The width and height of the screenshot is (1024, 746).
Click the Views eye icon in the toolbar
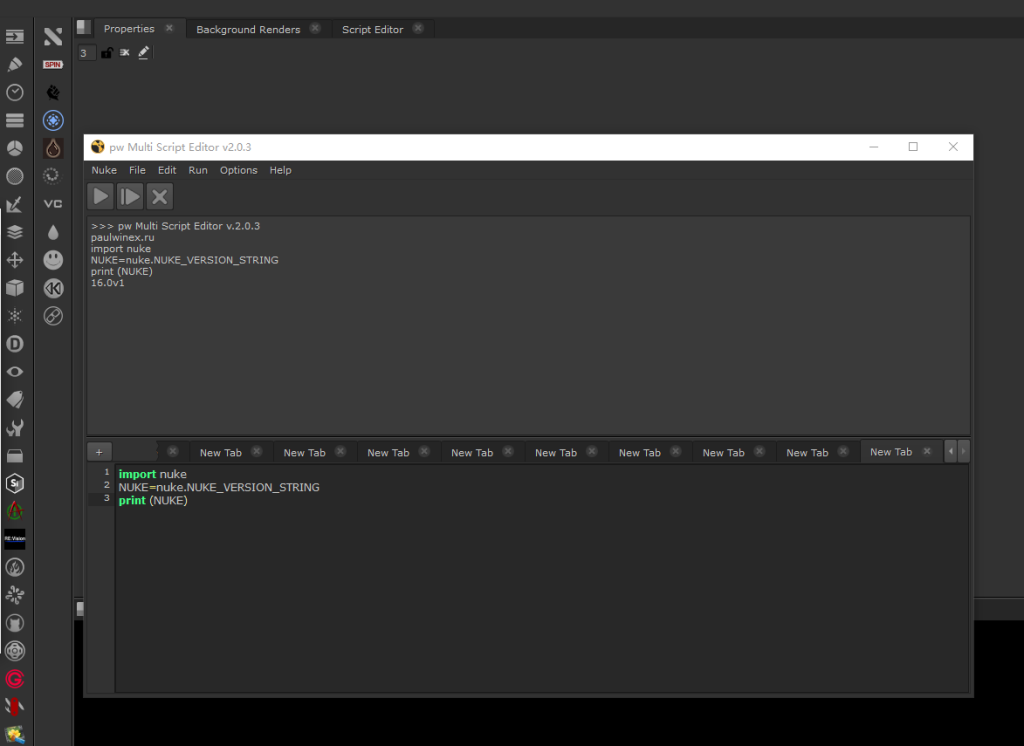coord(15,372)
